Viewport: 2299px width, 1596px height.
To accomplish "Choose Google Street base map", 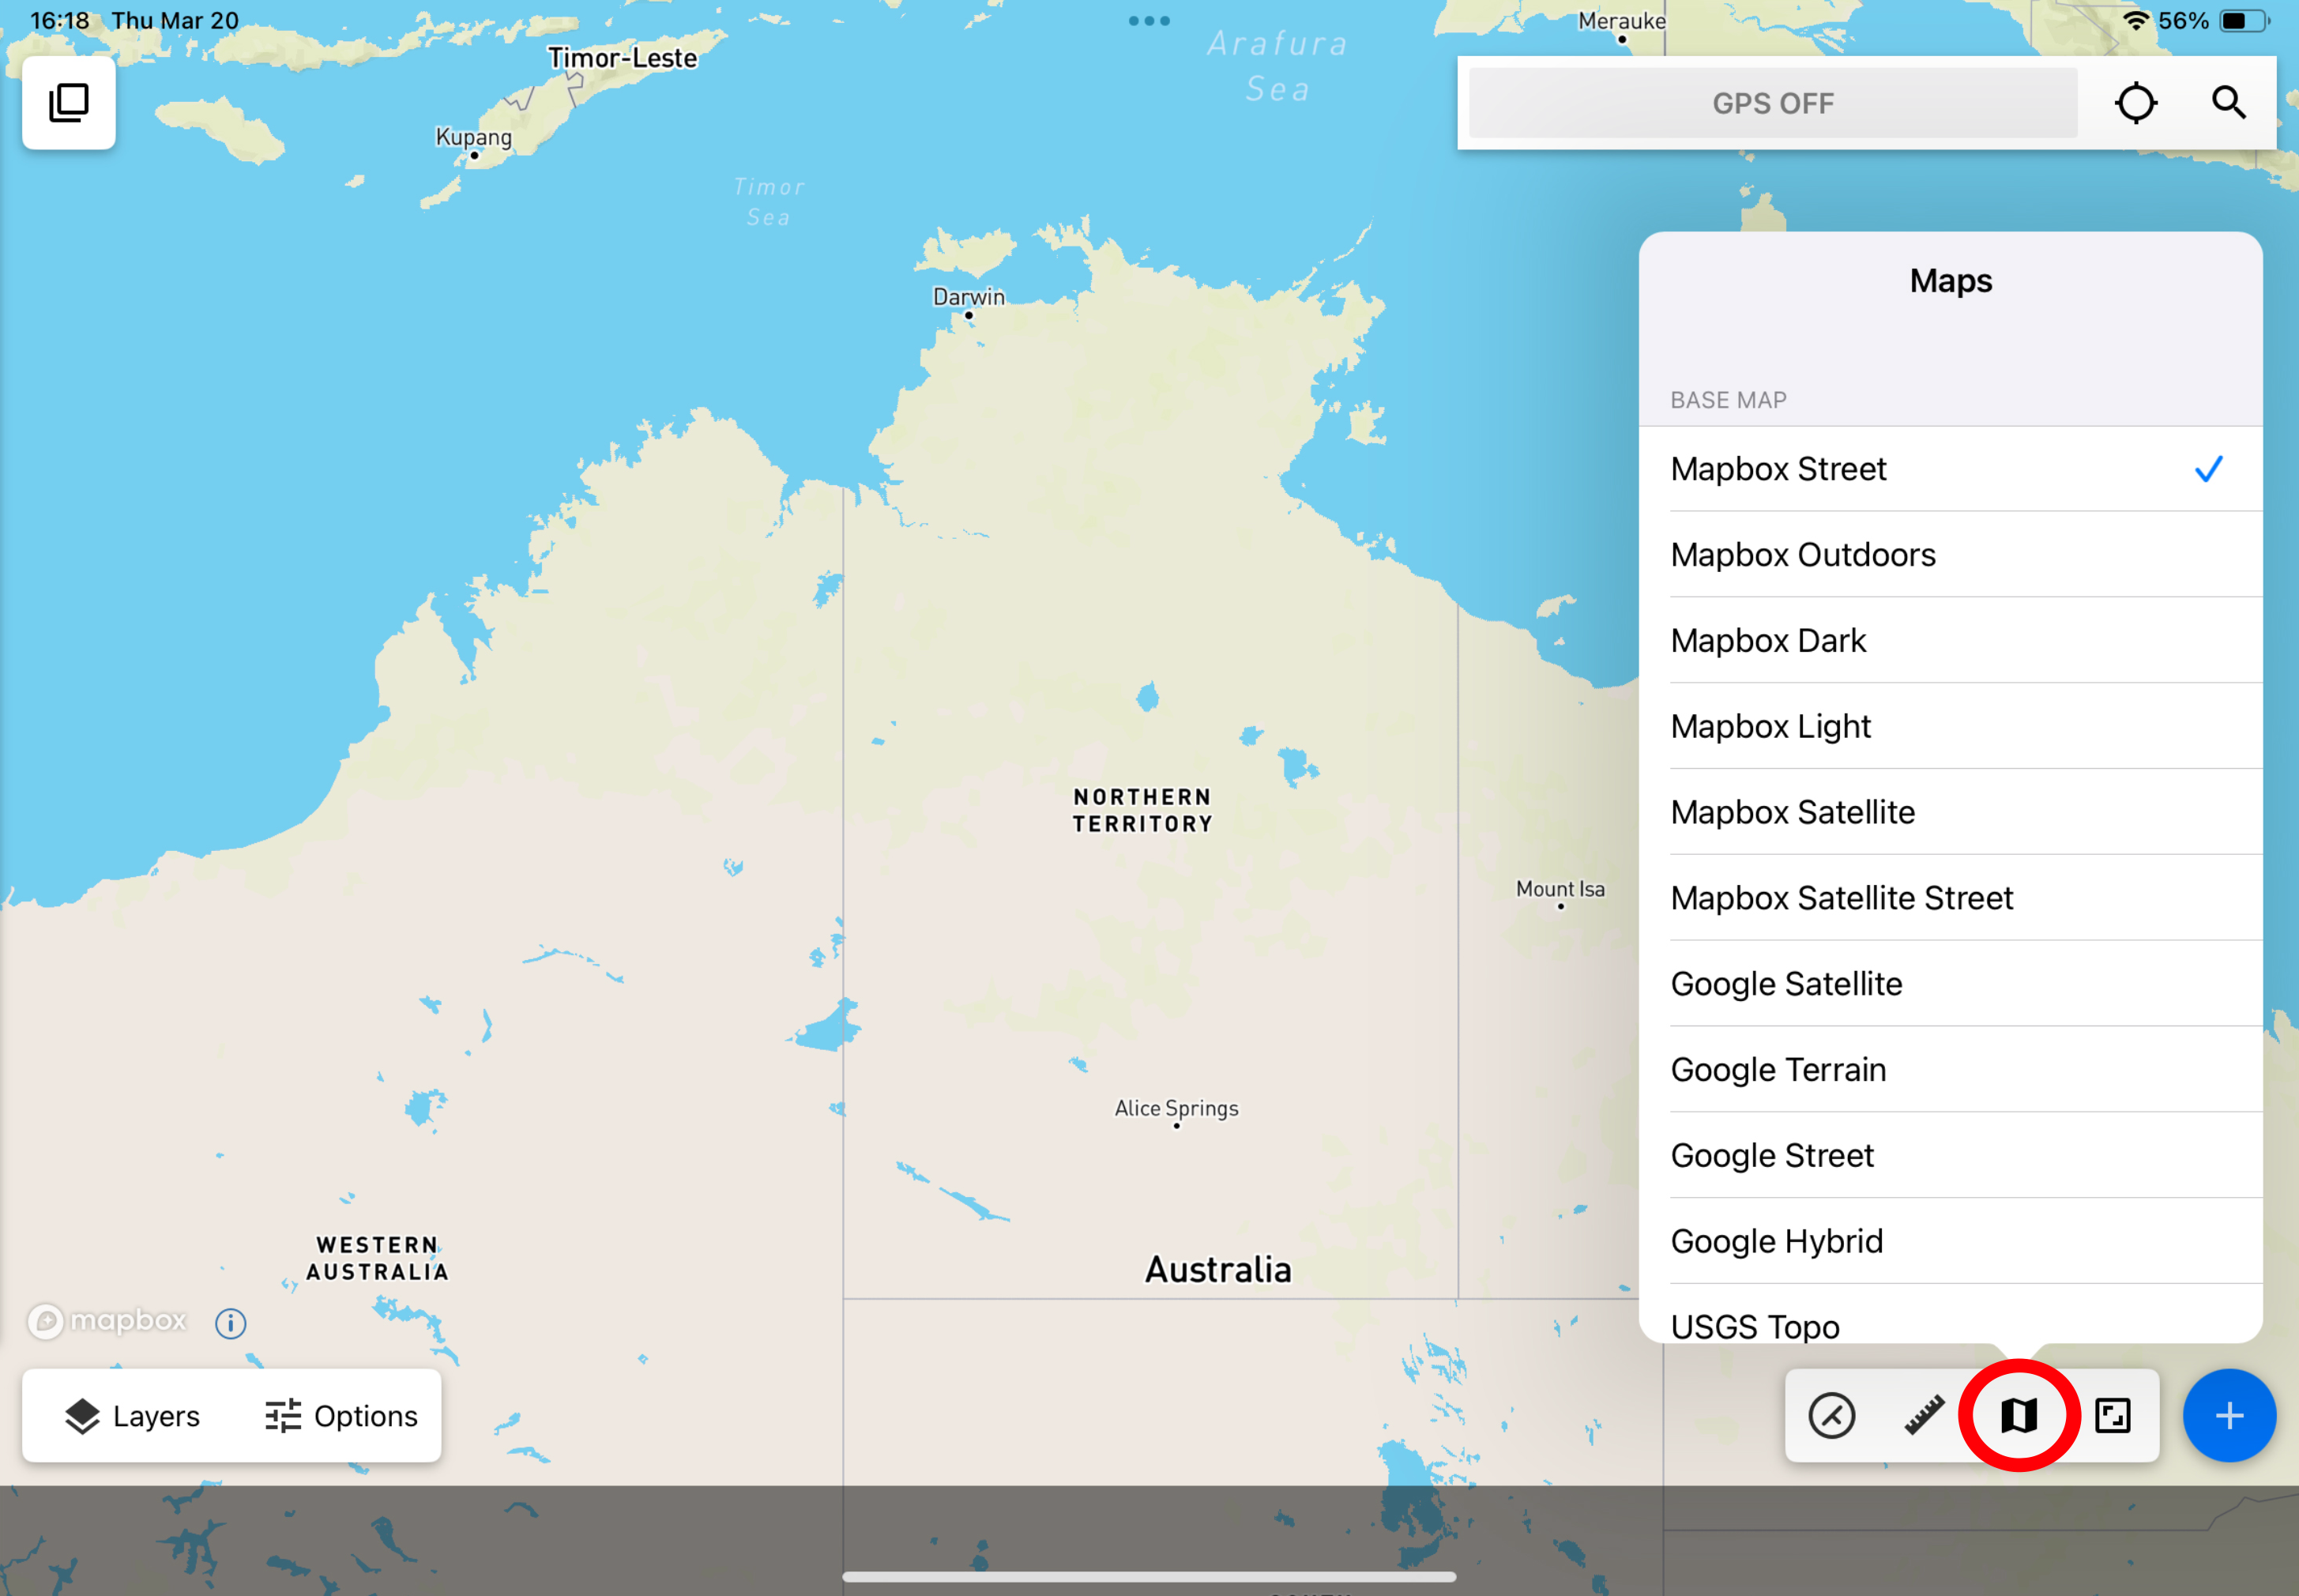I will click(1950, 1156).
